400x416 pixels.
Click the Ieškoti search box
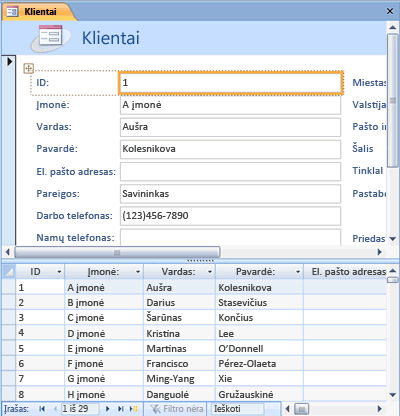[237, 409]
